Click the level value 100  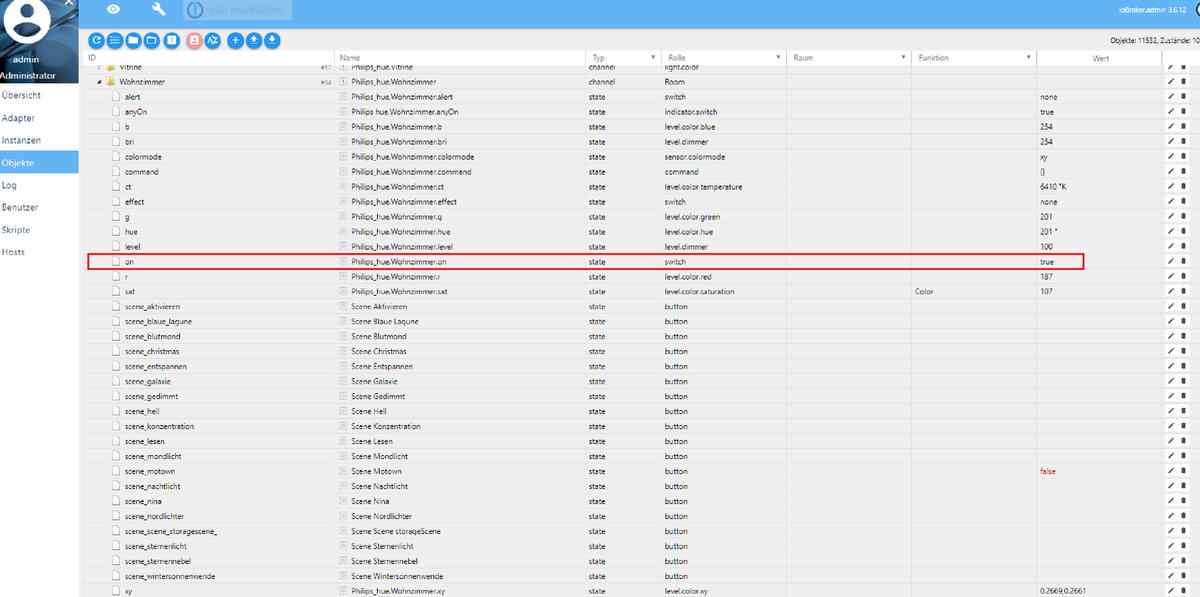[x=1046, y=247]
